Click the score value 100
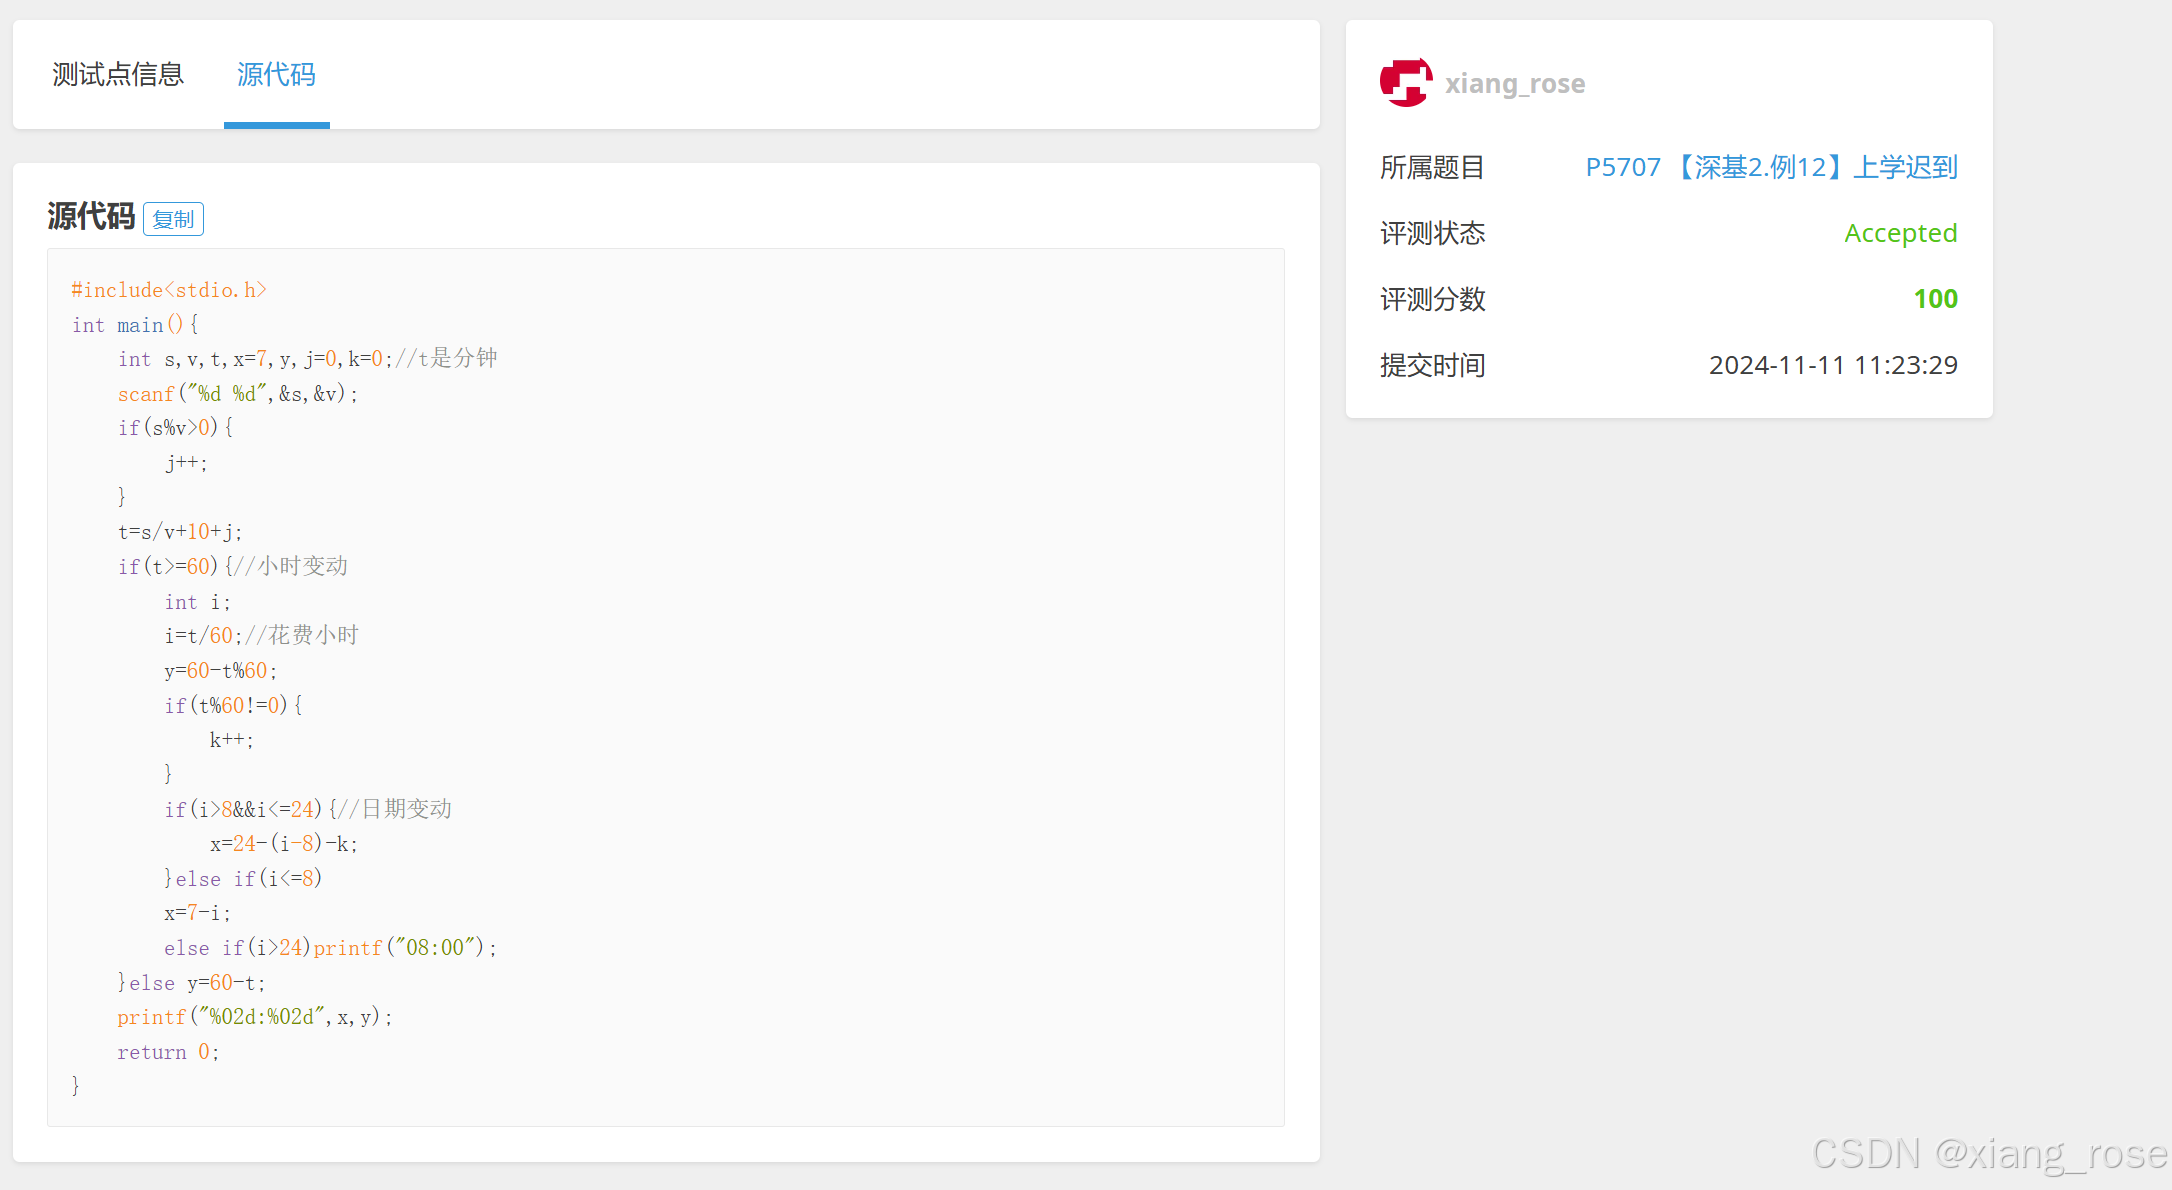This screenshot has height=1190, width=2172. 1935,299
